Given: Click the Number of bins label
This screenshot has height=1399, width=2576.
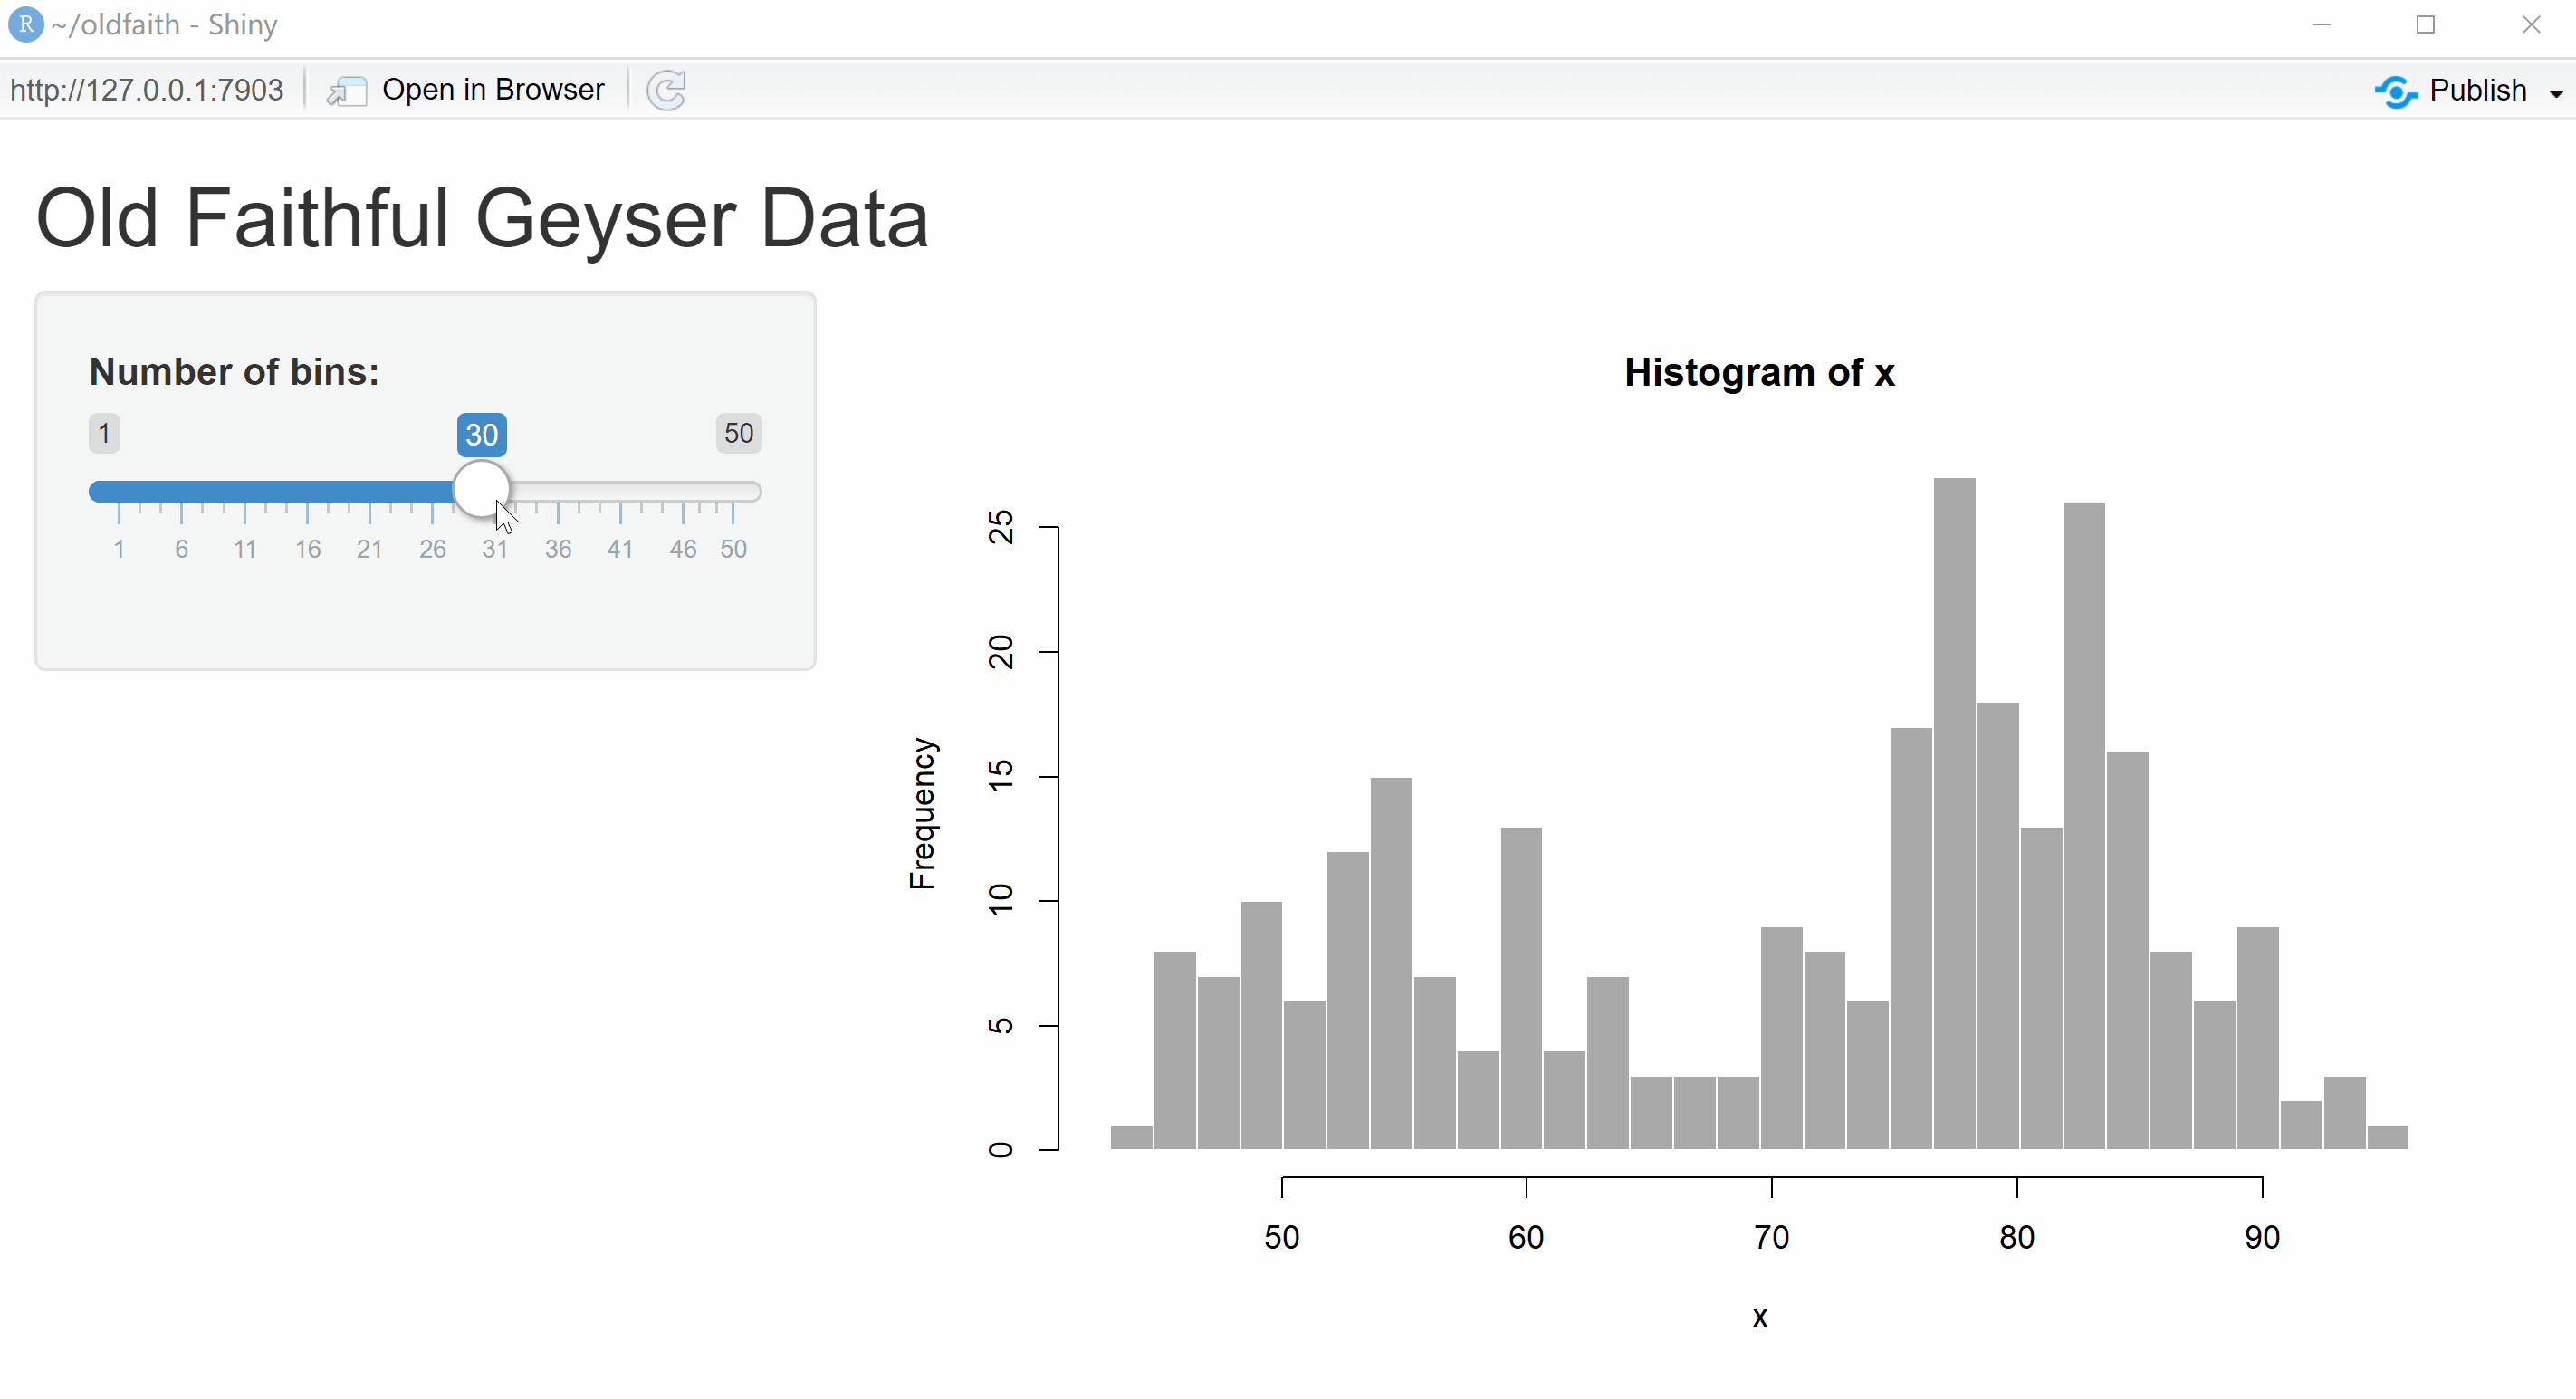Looking at the screenshot, I should click(234, 371).
